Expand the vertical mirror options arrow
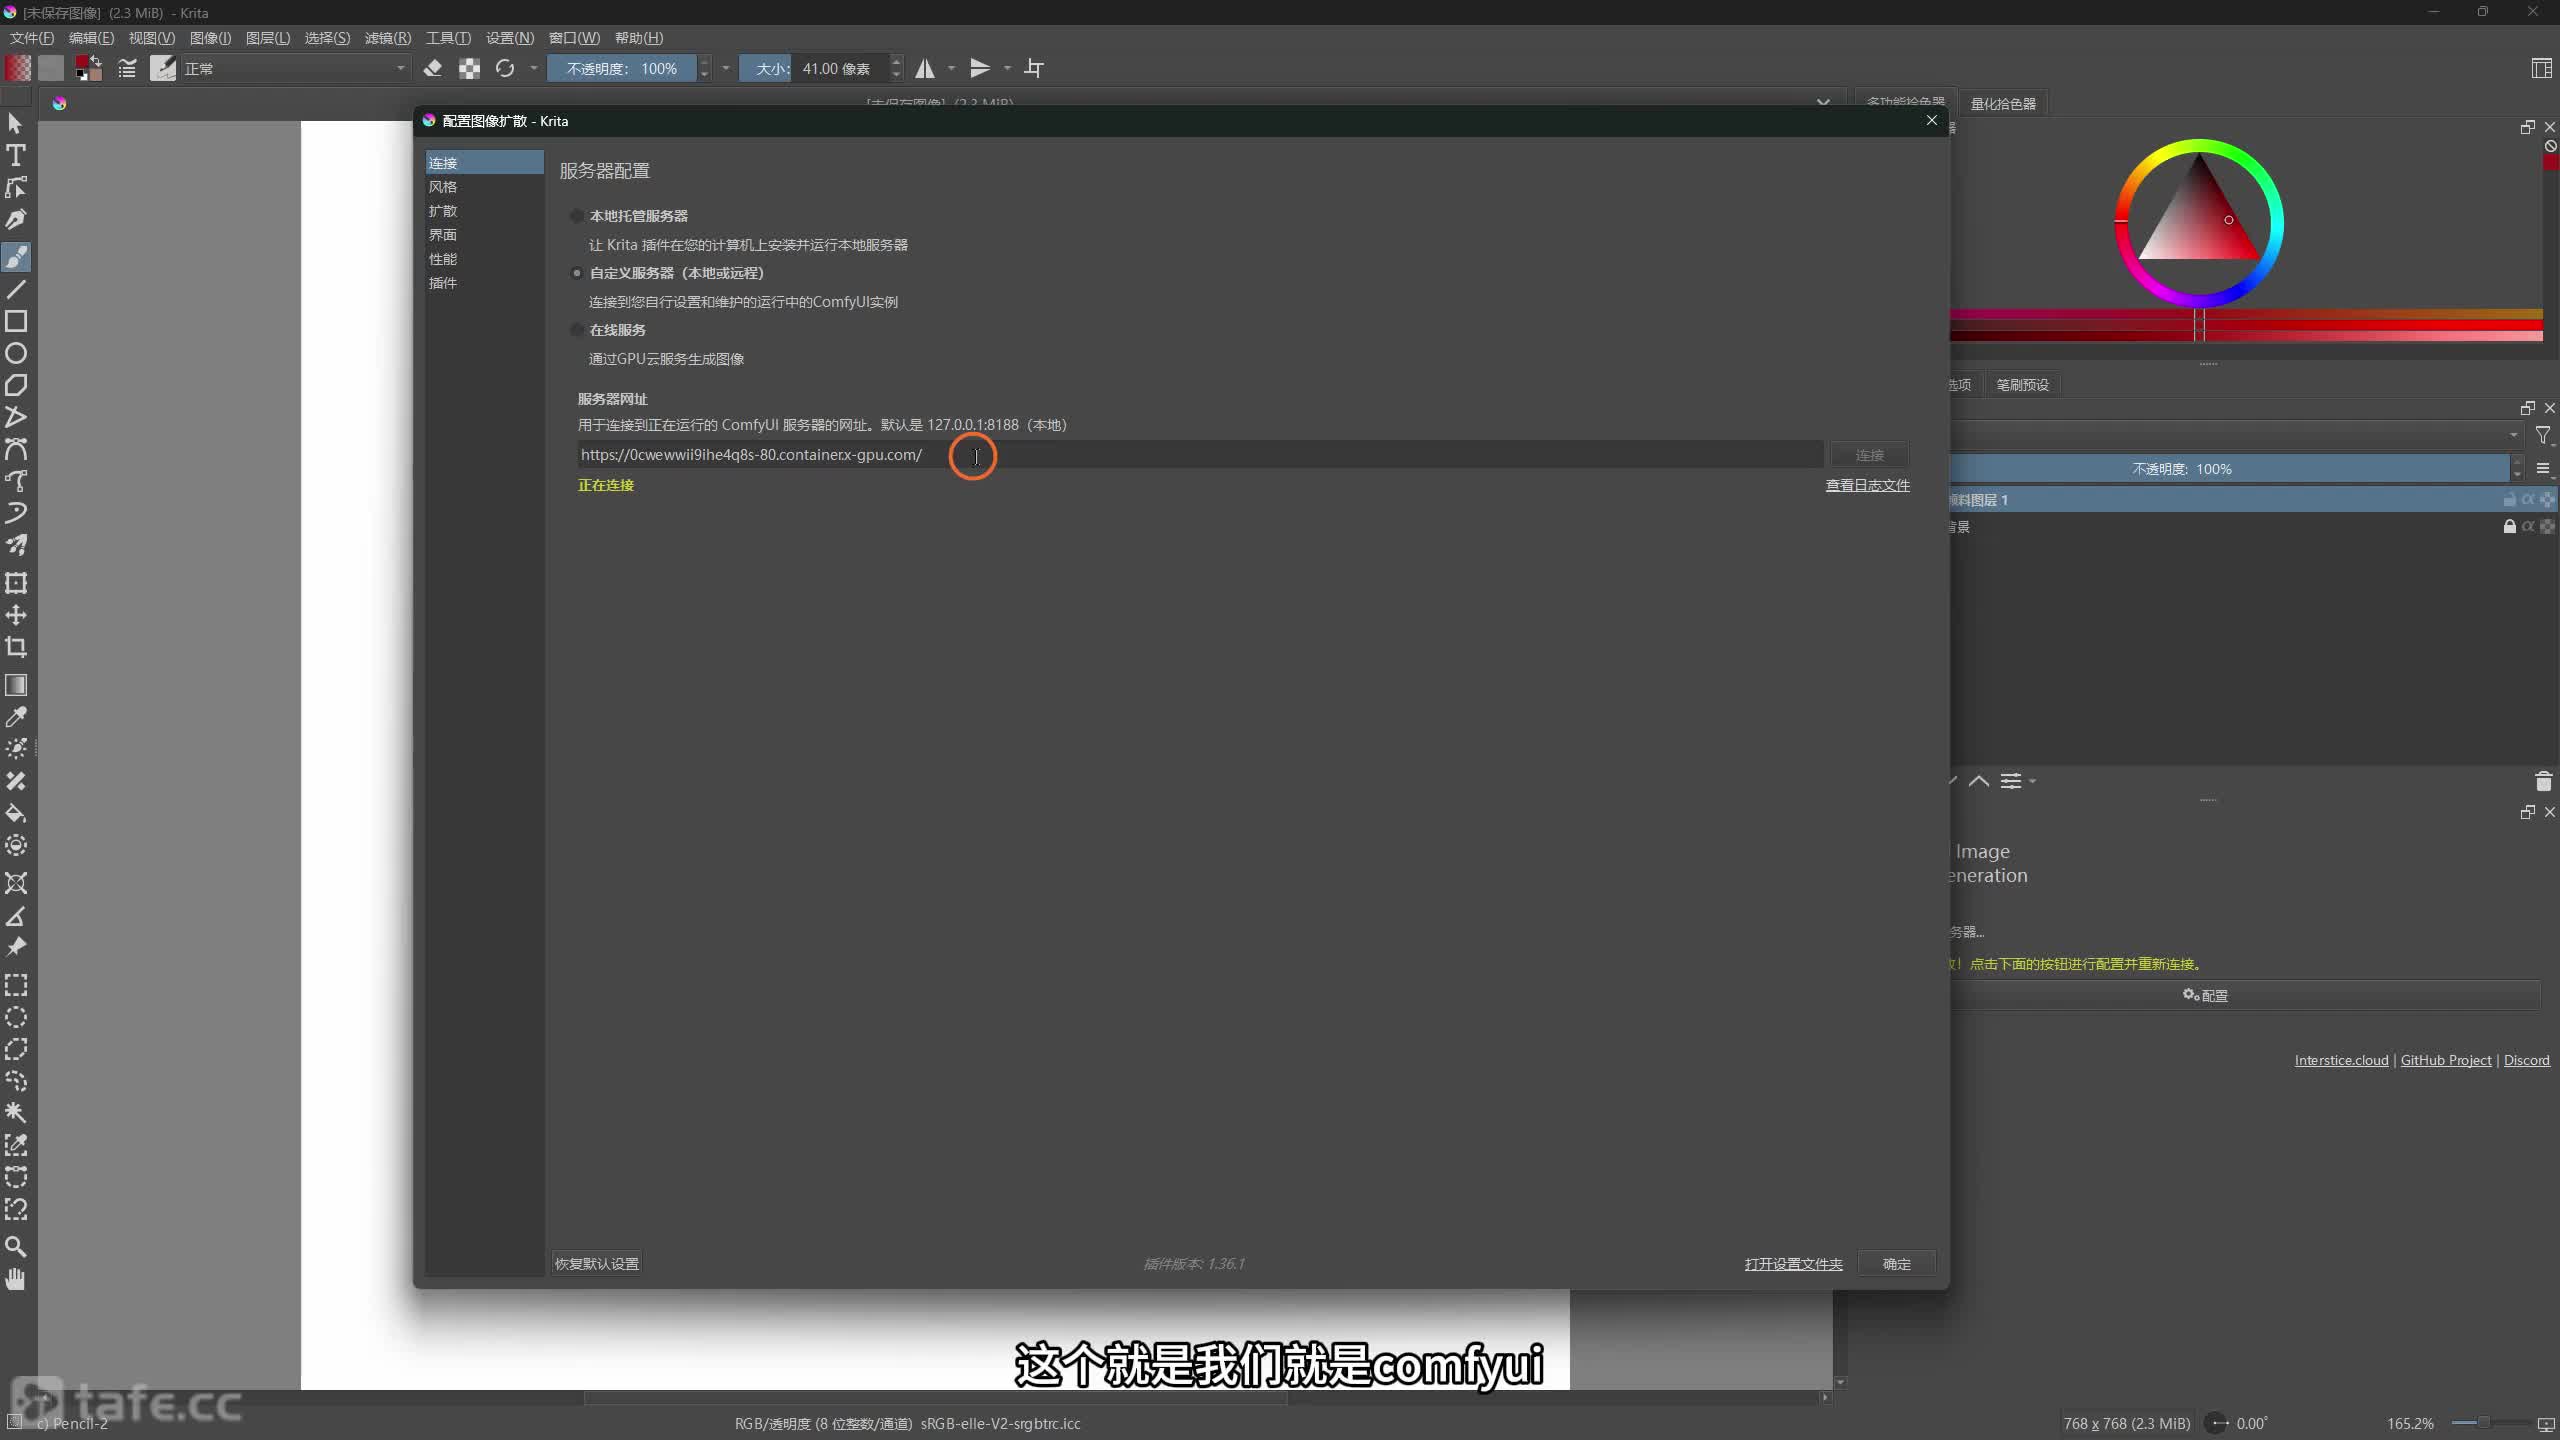Image resolution: width=2560 pixels, height=1440 pixels. [1007, 68]
